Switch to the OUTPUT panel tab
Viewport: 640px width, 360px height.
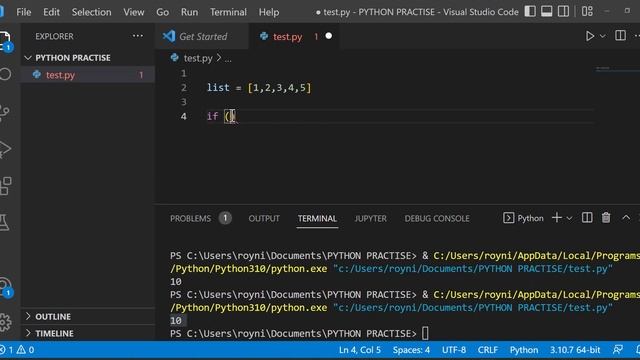point(264,218)
